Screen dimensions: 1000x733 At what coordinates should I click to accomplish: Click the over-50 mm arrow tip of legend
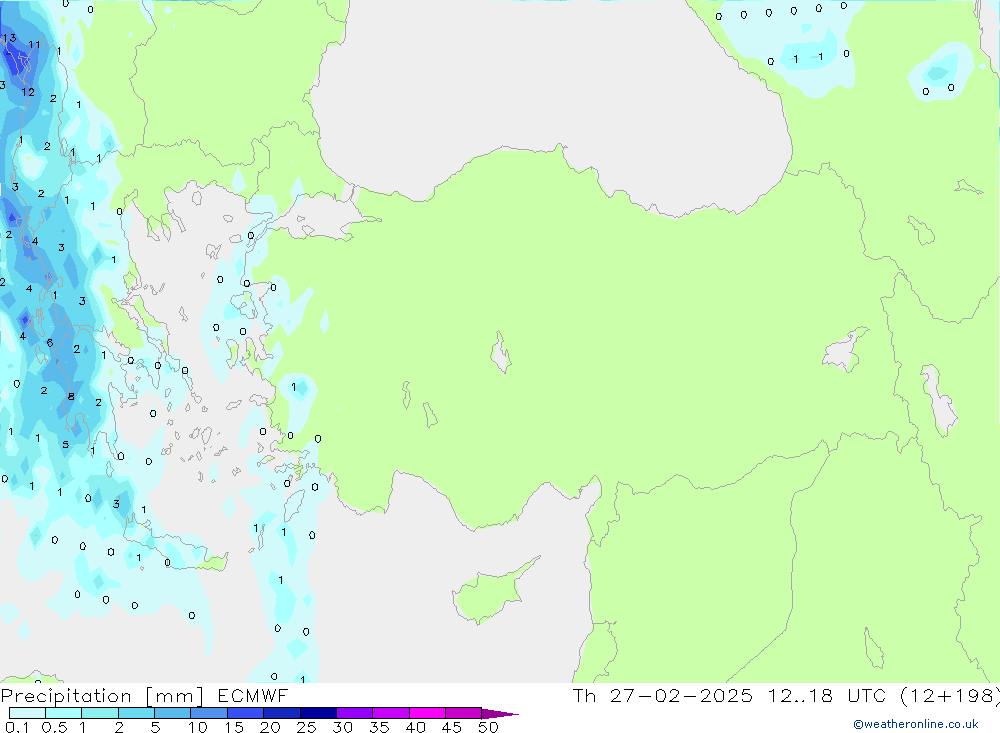[x=499, y=714]
